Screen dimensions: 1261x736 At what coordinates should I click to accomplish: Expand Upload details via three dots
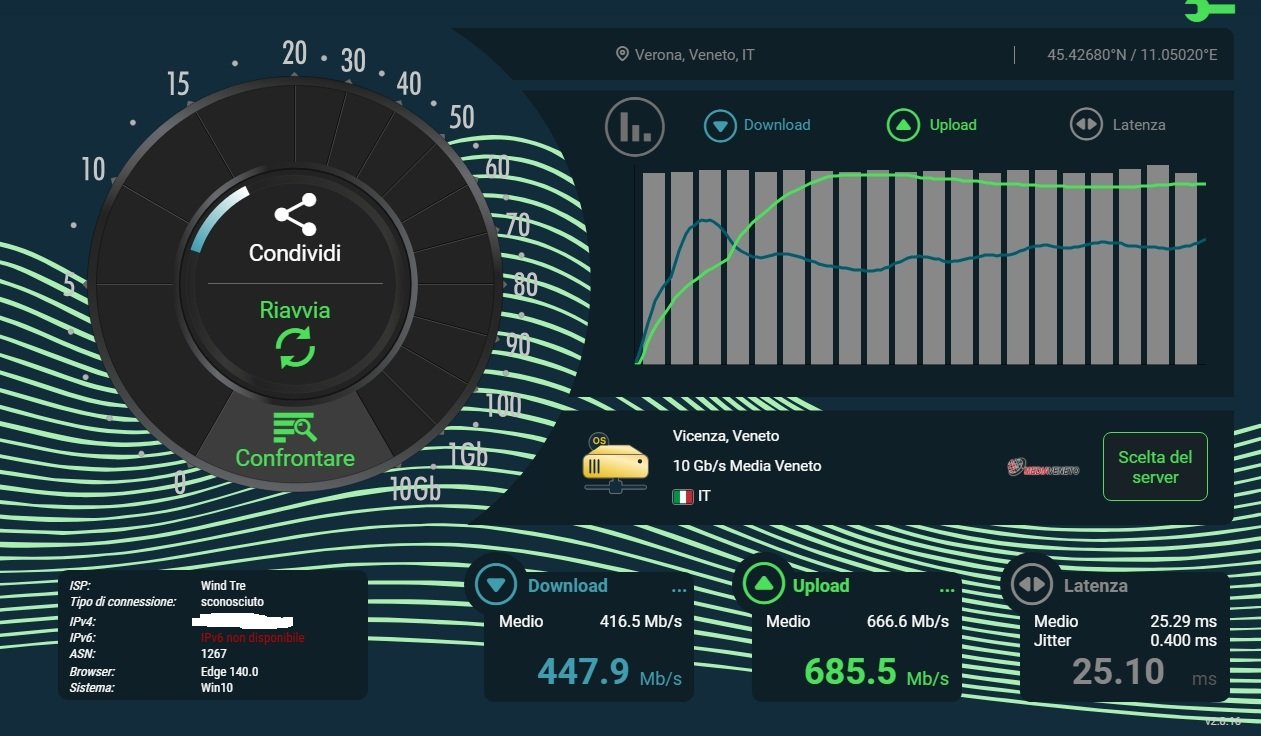[x=947, y=589]
